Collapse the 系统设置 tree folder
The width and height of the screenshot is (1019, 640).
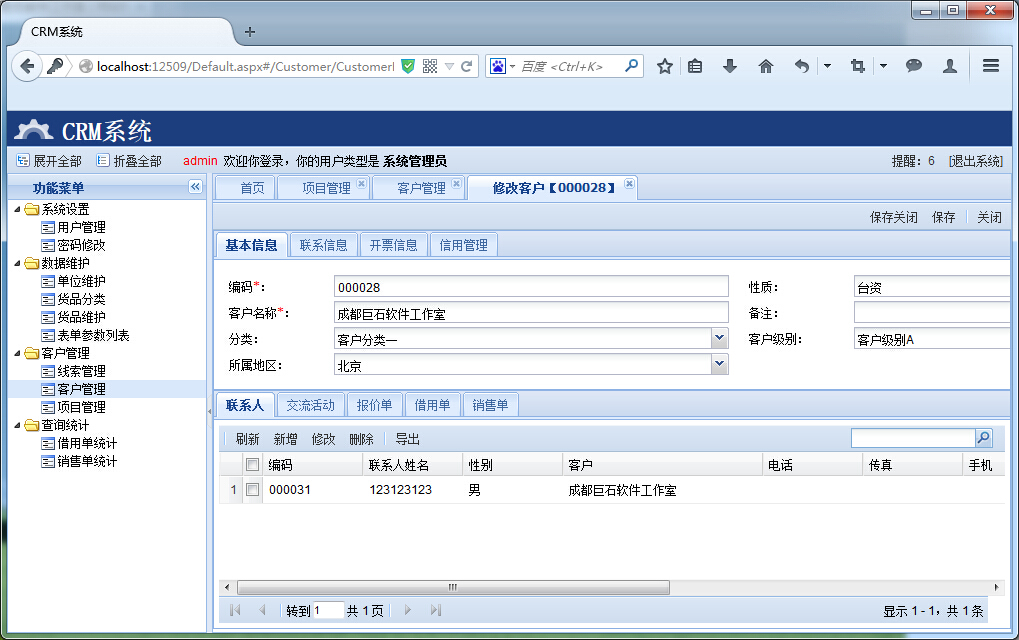(x=17, y=209)
